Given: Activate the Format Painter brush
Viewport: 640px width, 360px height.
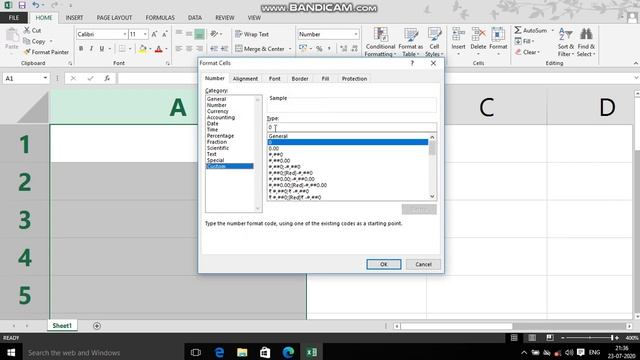Looking at the screenshot, I should (27, 52).
